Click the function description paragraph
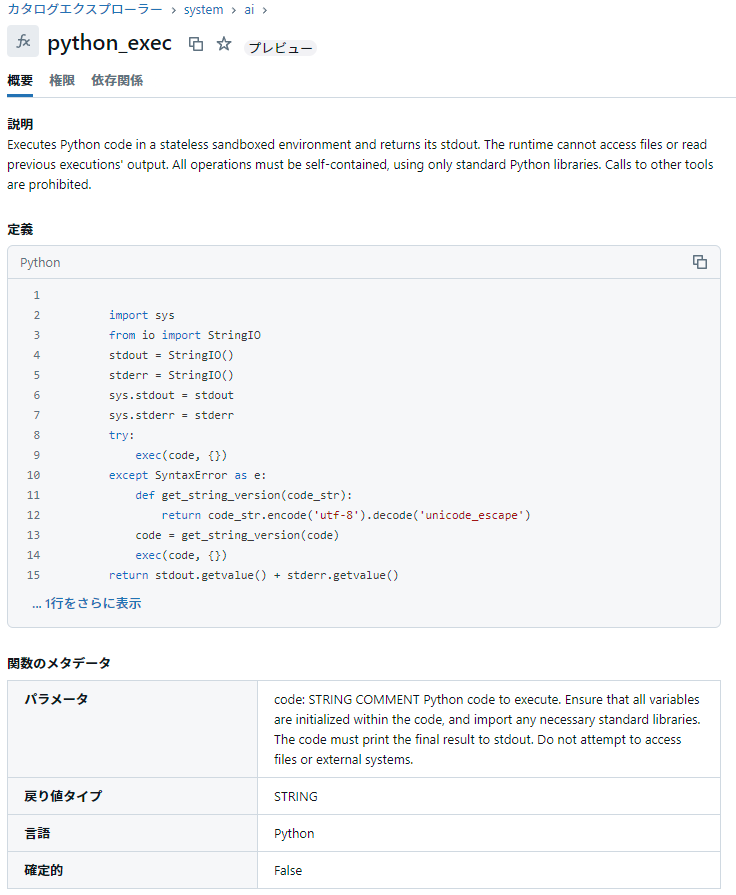Screen dimensions: 736x895 click(x=360, y=164)
